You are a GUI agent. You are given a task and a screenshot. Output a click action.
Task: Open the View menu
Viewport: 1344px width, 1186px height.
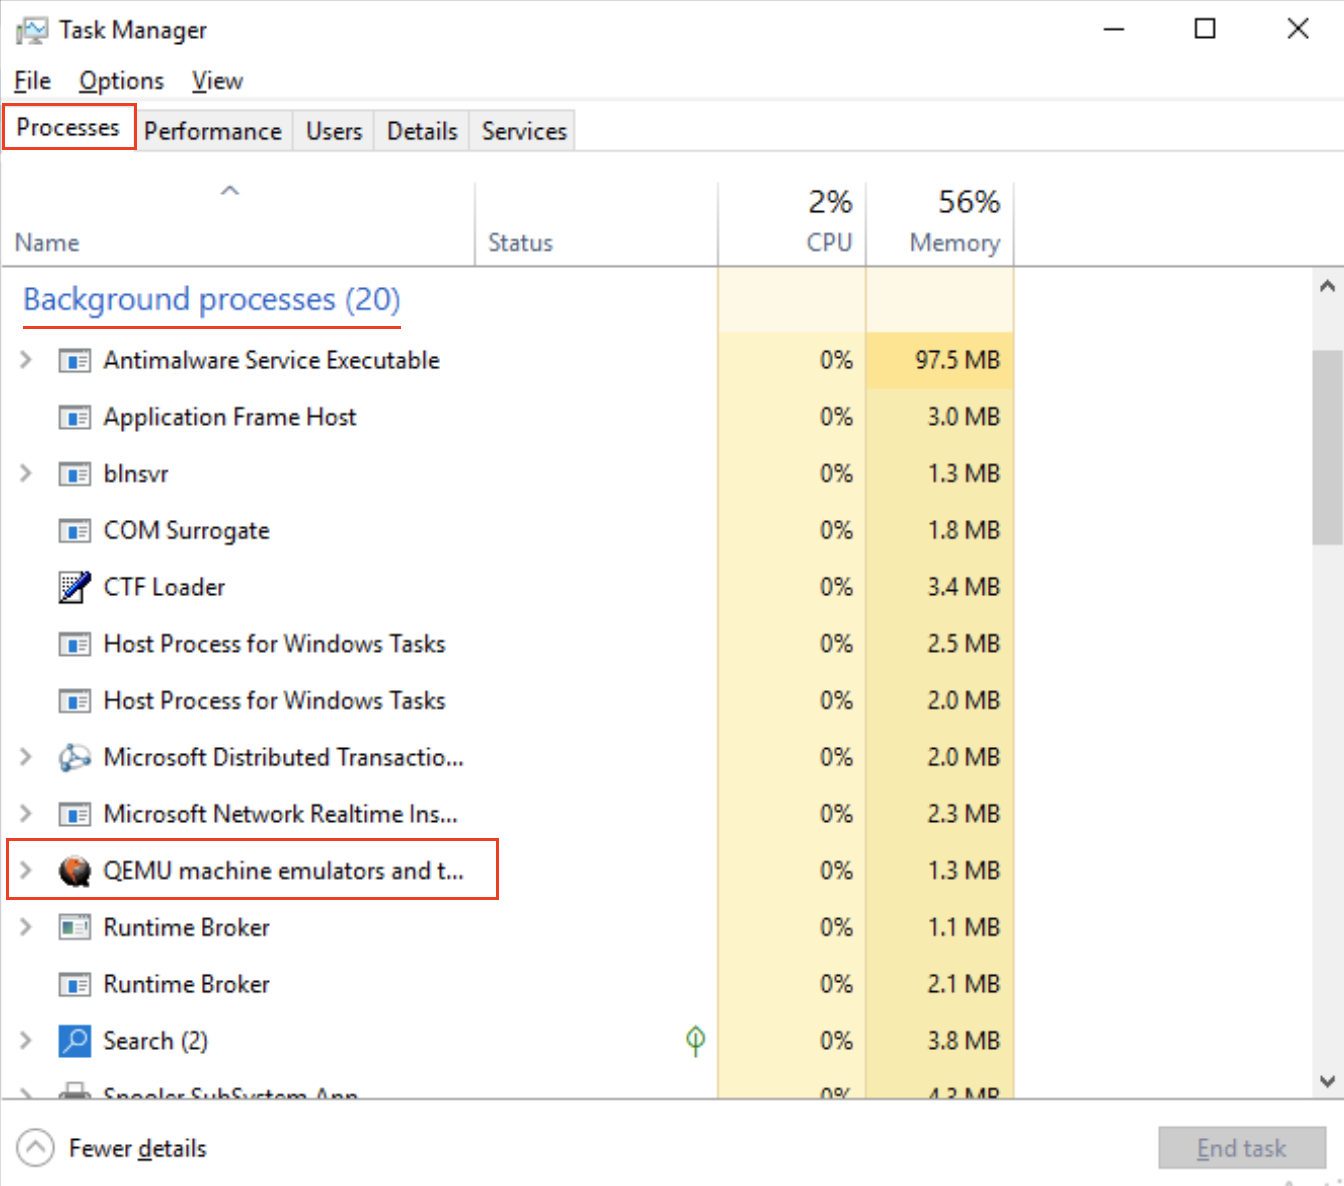(217, 81)
